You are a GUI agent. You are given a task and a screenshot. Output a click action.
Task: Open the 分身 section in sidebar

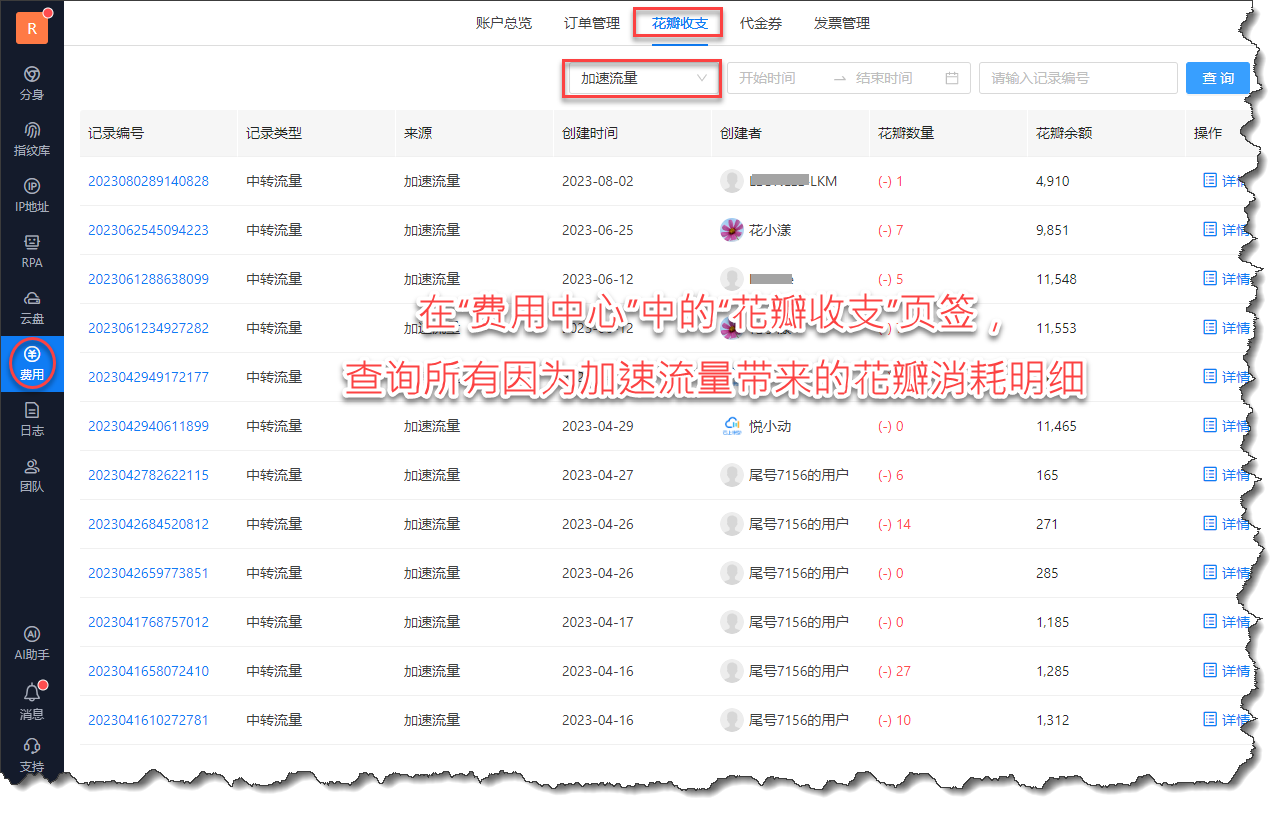(32, 84)
